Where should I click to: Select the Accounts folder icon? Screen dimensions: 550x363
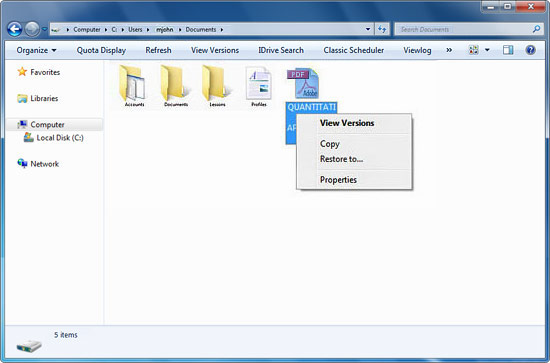(x=133, y=83)
